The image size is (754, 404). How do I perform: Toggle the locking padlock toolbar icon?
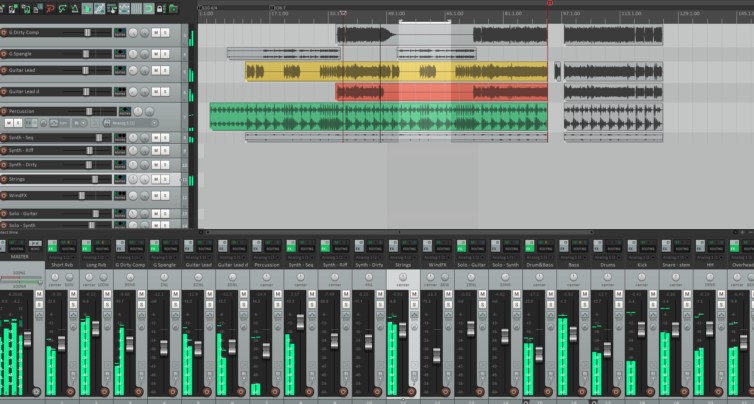tap(161, 9)
